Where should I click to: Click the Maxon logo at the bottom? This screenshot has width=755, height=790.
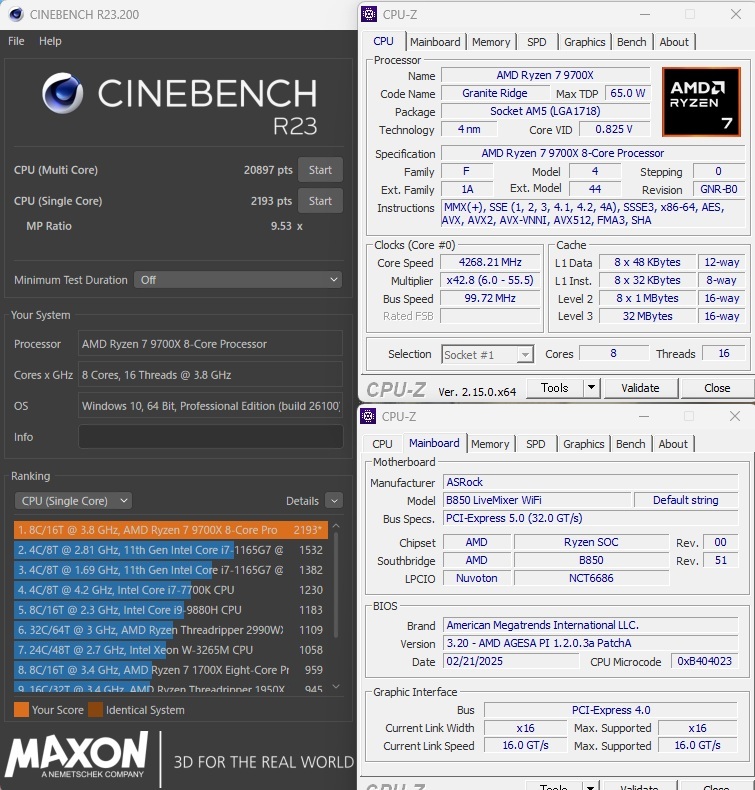(77, 754)
